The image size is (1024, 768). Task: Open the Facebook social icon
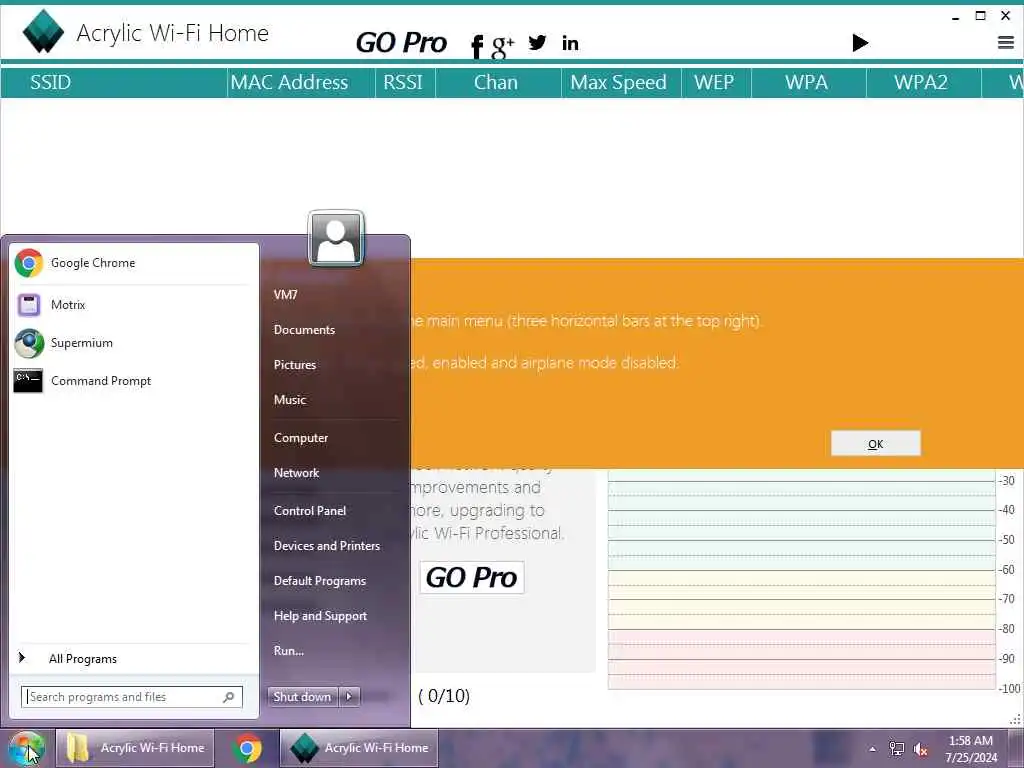477,46
